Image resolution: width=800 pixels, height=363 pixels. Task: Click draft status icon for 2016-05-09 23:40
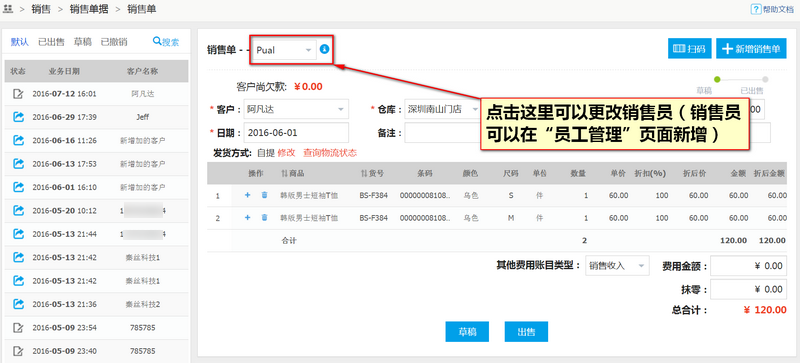pyautogui.click(x=18, y=351)
